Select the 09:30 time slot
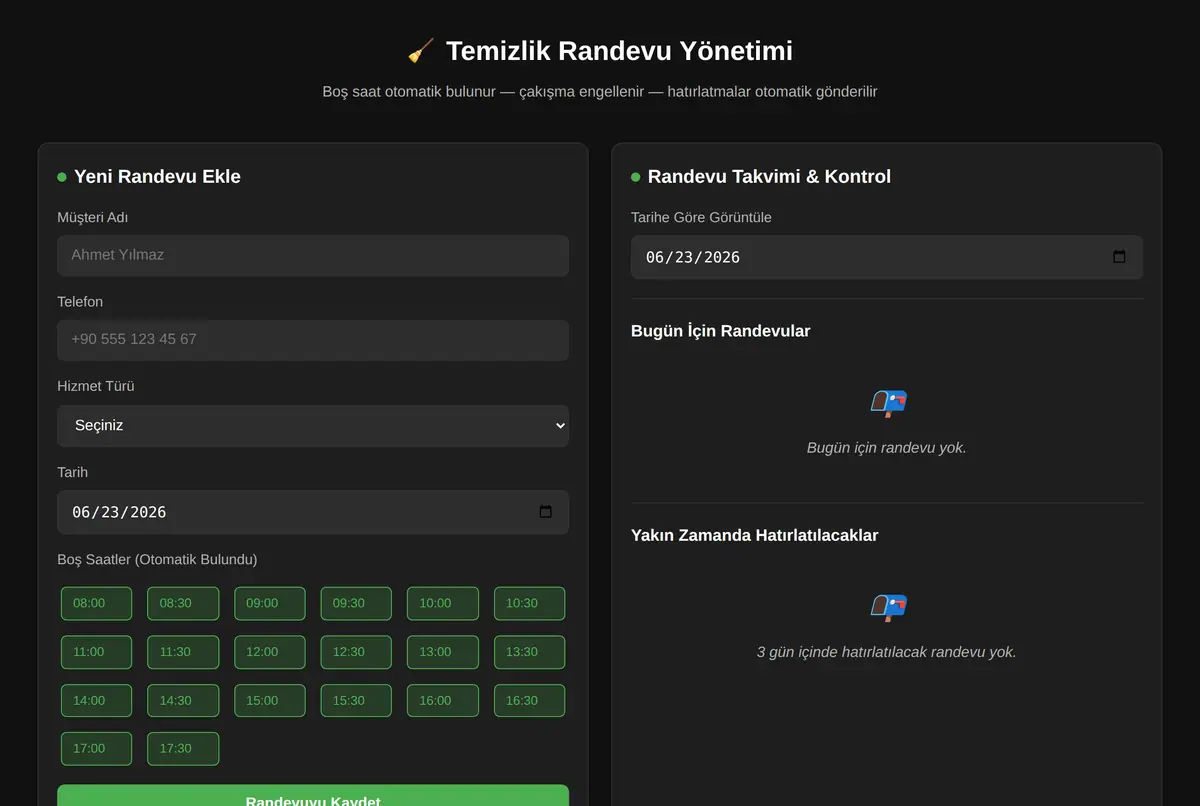This screenshot has height=806, width=1200. pos(356,603)
